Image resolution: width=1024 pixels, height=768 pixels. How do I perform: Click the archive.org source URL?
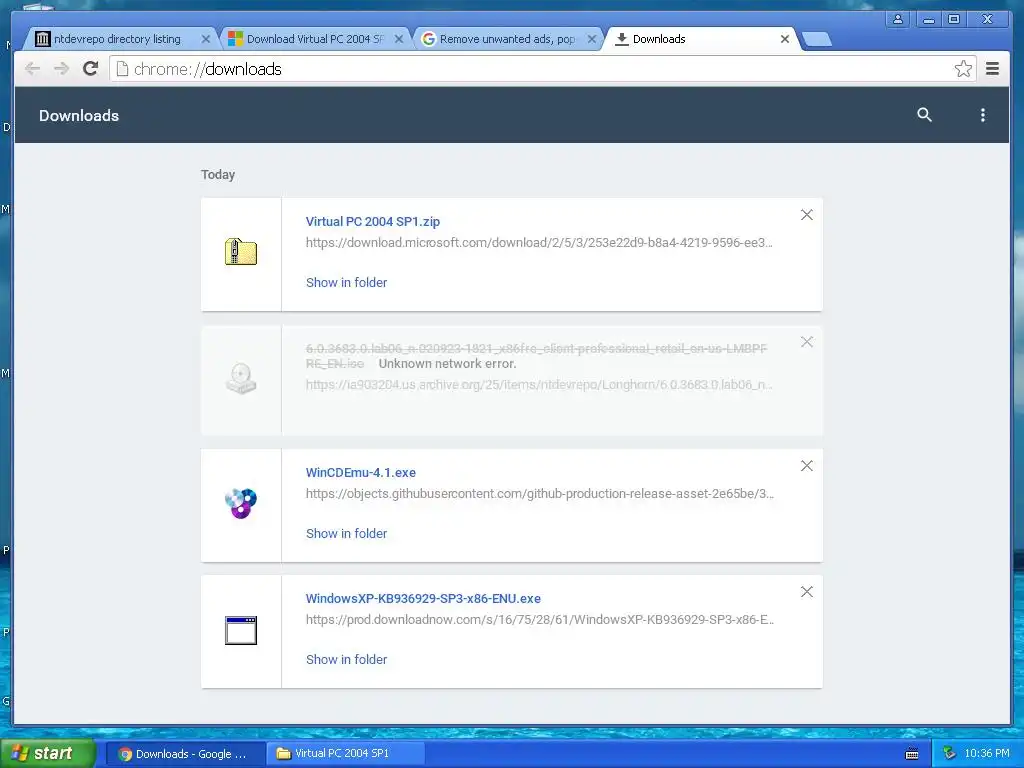539,385
